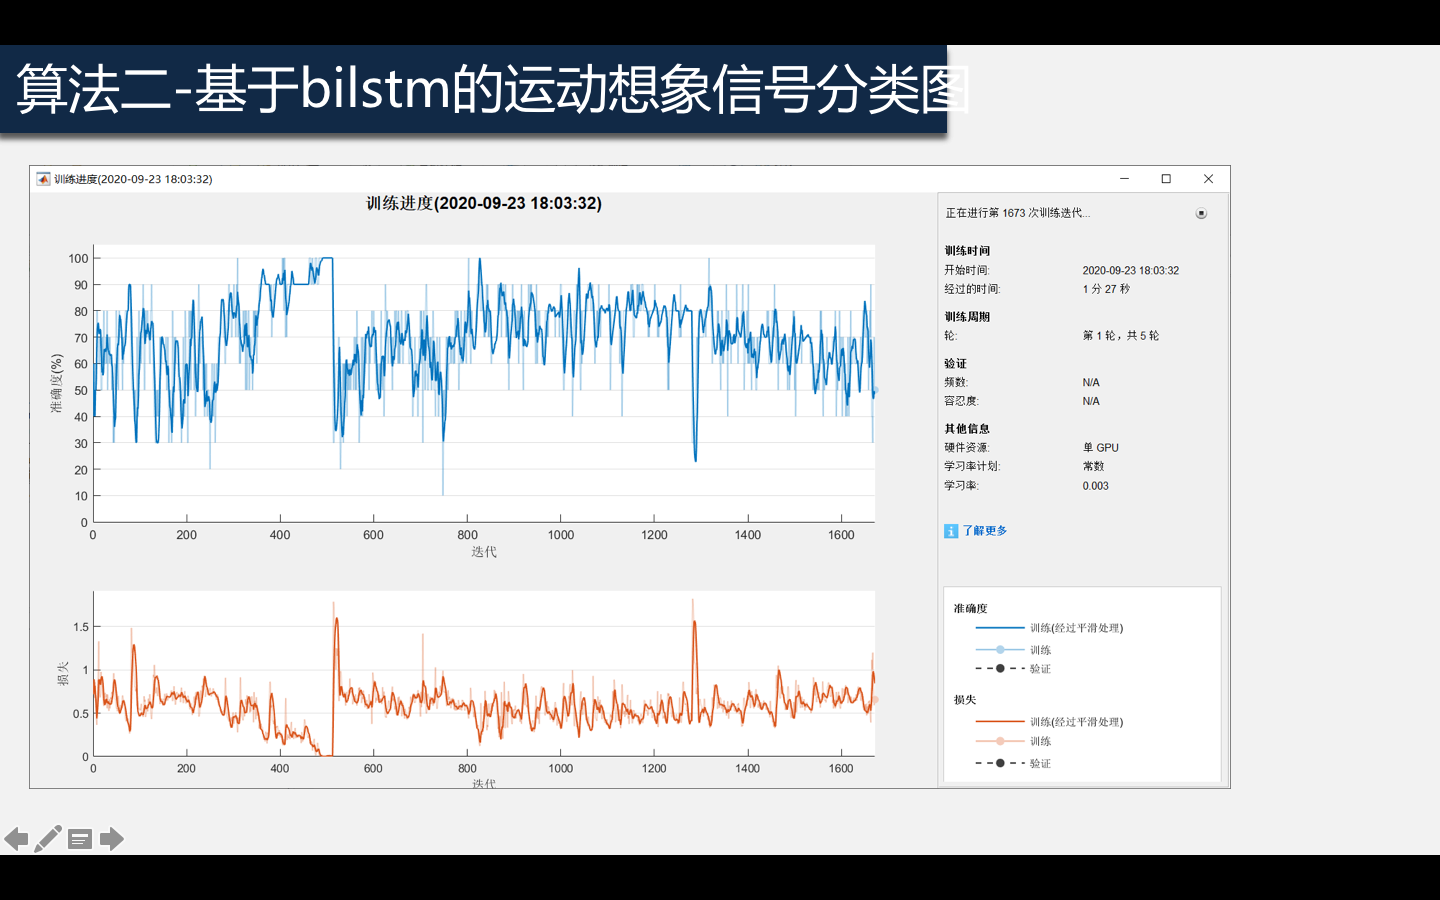
Task: Click the 损失 legend heading
Action: tap(965, 700)
